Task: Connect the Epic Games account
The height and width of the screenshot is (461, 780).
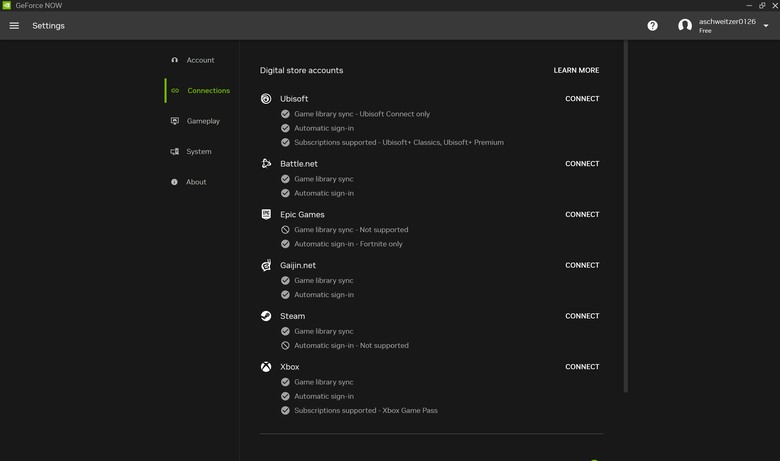Action: click(x=582, y=214)
